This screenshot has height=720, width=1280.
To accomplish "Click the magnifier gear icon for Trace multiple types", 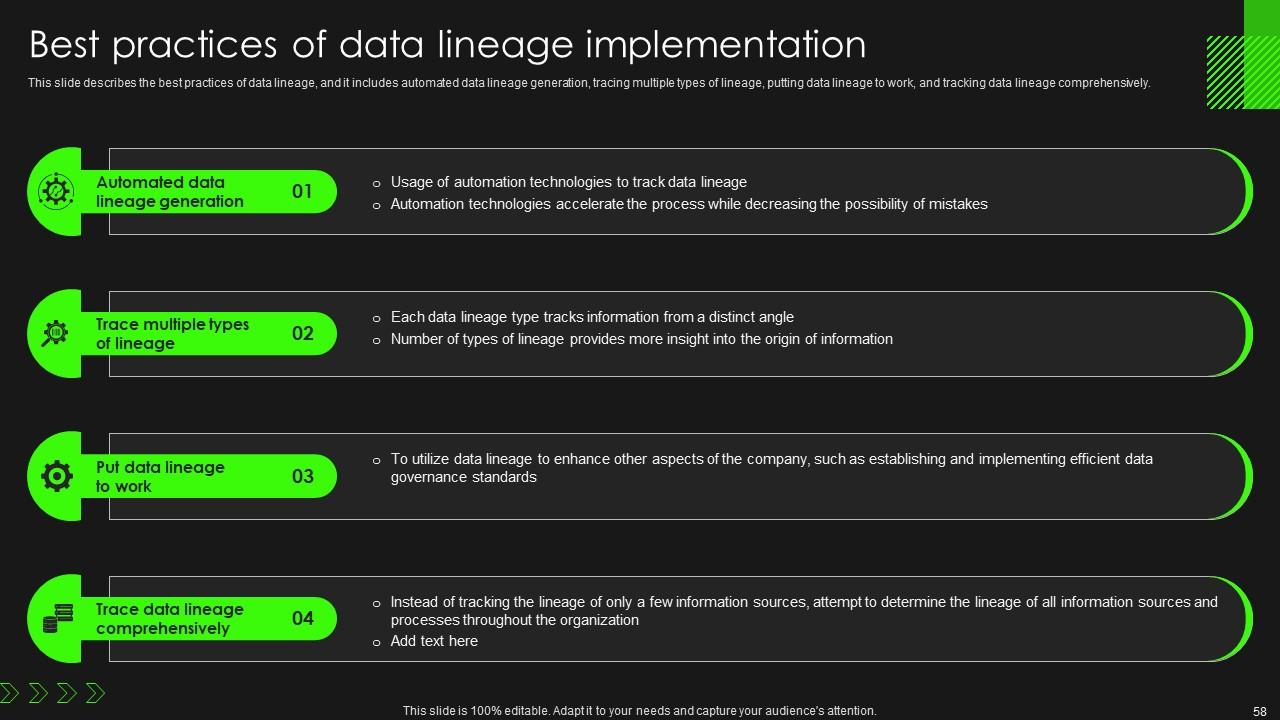I will point(55,333).
